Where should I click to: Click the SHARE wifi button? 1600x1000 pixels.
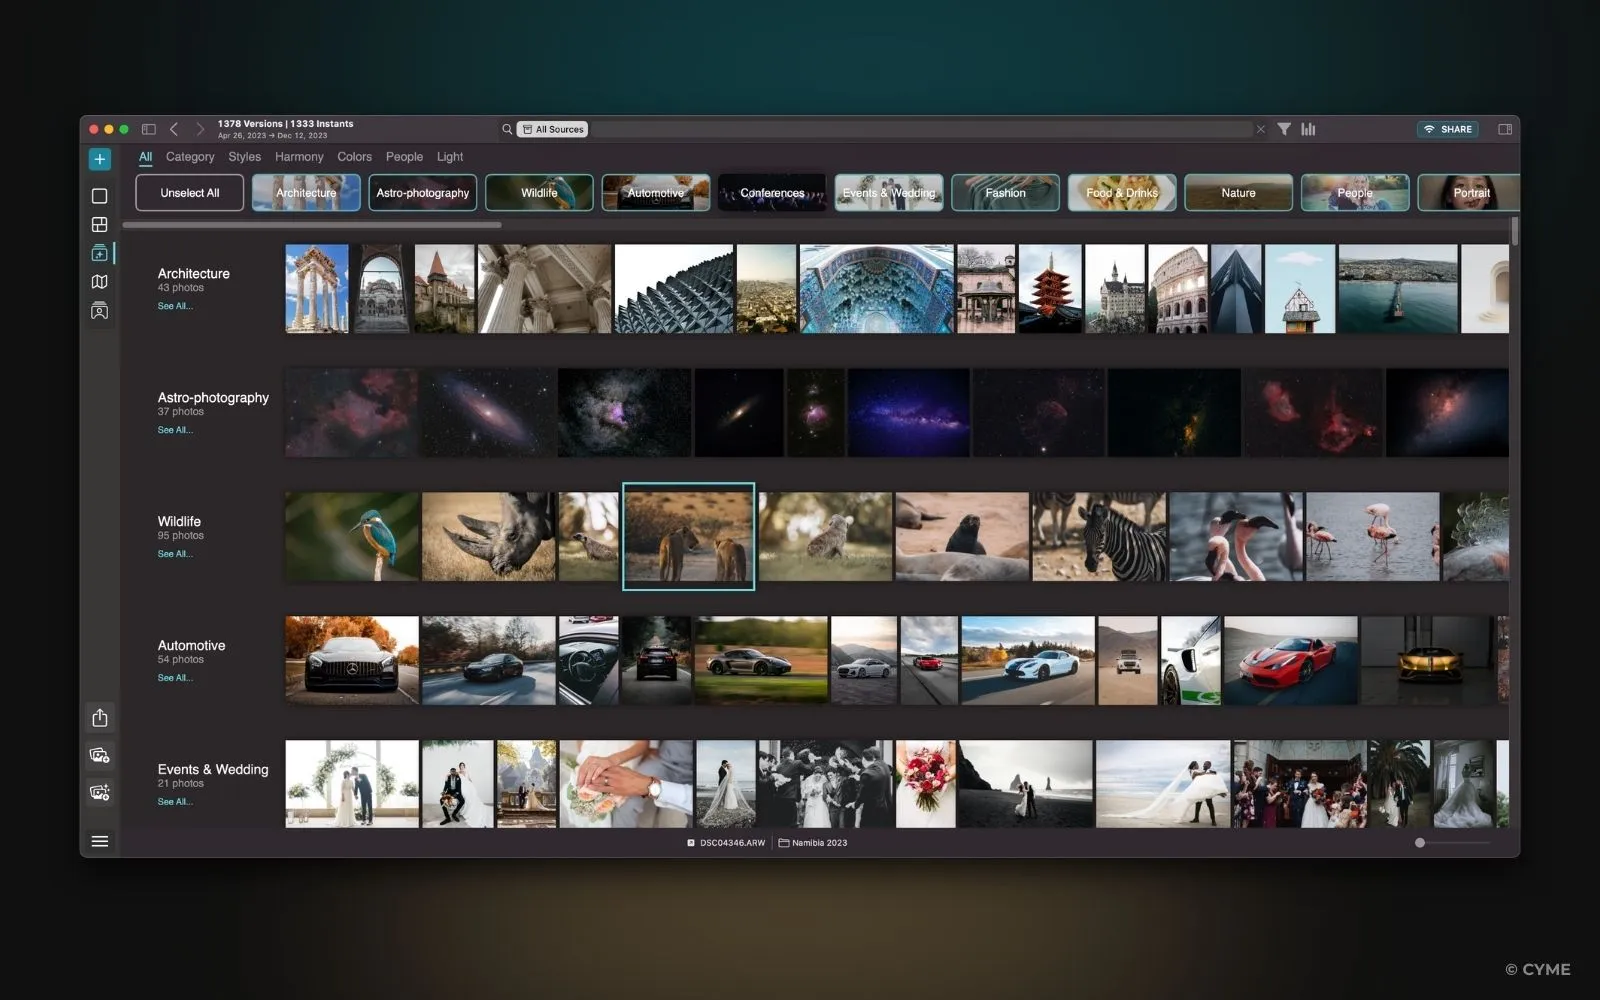pos(1447,129)
